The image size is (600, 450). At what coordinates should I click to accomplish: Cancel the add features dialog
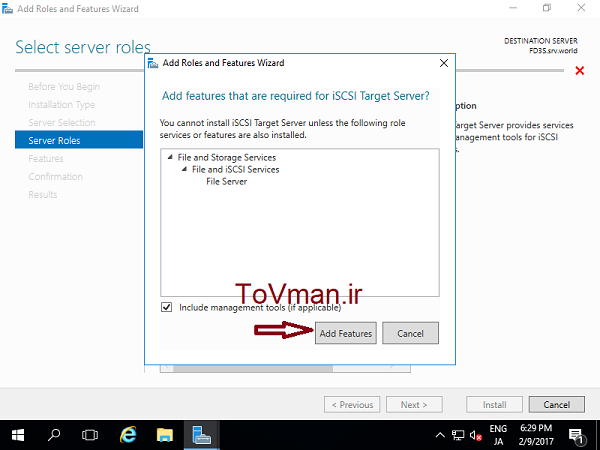[410, 333]
